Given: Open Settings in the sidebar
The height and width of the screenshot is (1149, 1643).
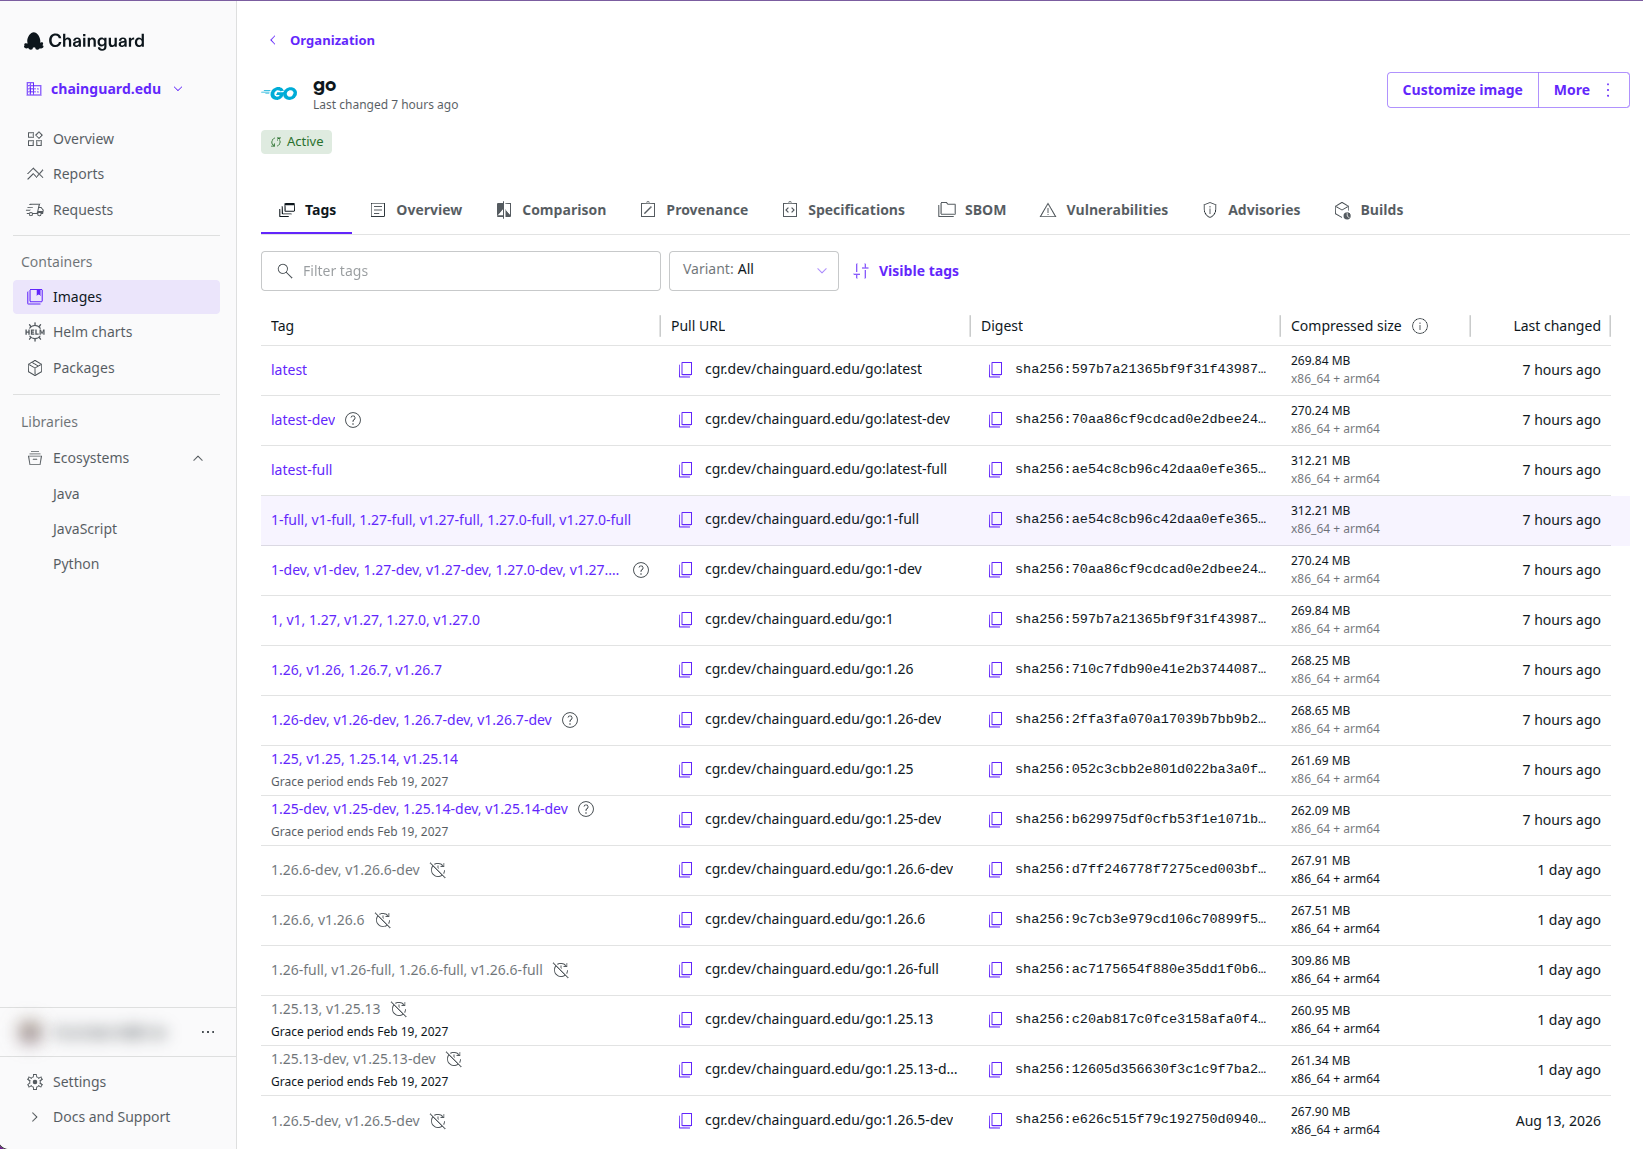Looking at the screenshot, I should pyautogui.click(x=116, y=1082).
